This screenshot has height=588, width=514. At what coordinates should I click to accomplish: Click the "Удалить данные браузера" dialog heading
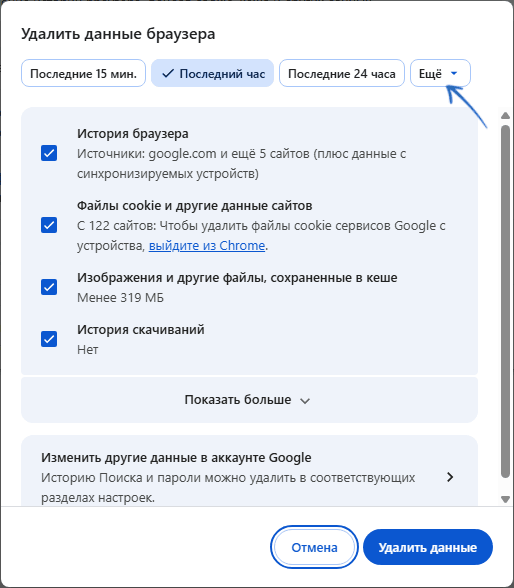118,34
